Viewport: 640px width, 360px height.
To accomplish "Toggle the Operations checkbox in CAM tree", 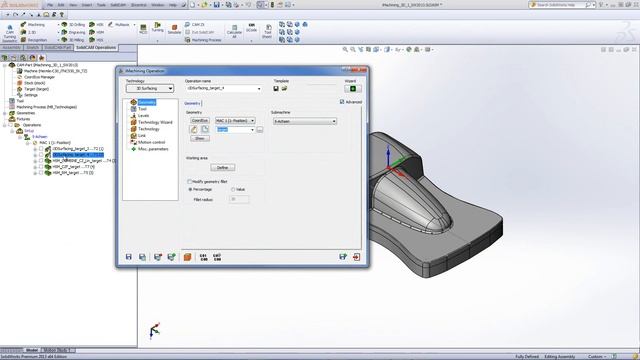I will pos(11,125).
